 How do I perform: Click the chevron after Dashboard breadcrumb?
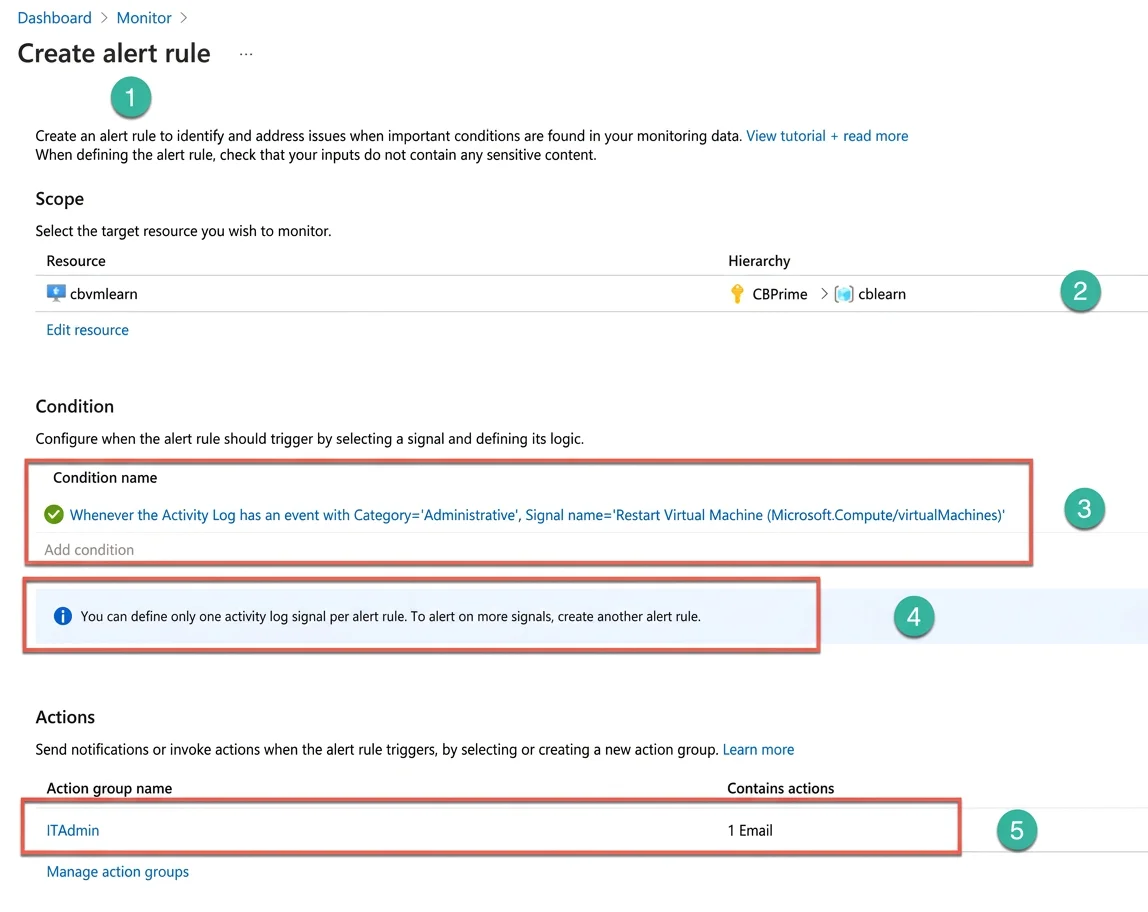(104, 18)
